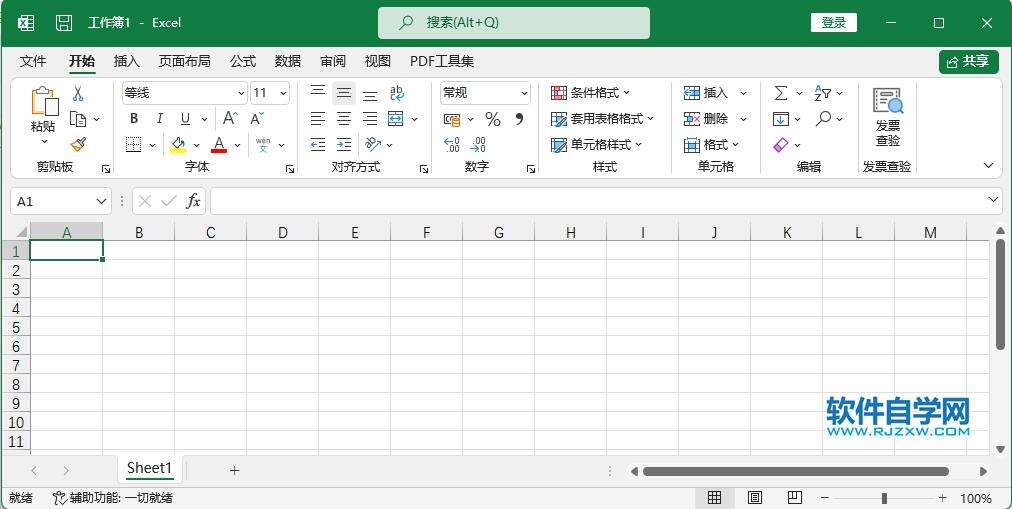Increase font size with larger A icon
The height and width of the screenshot is (509, 1012).
pos(230,119)
